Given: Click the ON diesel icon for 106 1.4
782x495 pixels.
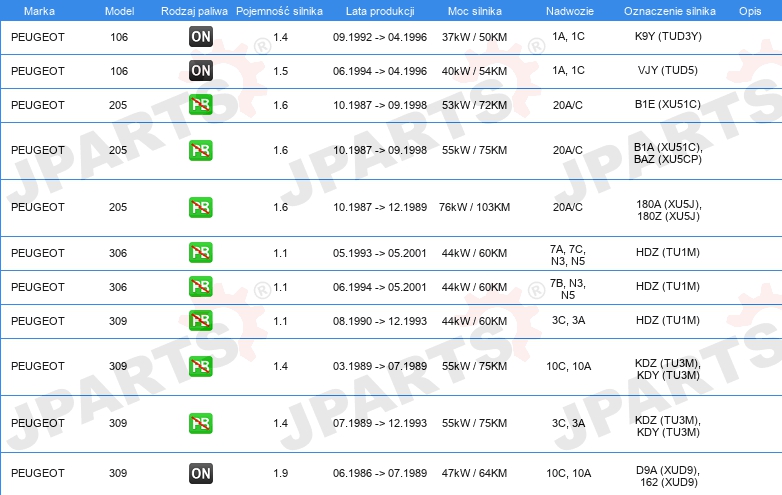Looking at the screenshot, I should (x=201, y=36).
